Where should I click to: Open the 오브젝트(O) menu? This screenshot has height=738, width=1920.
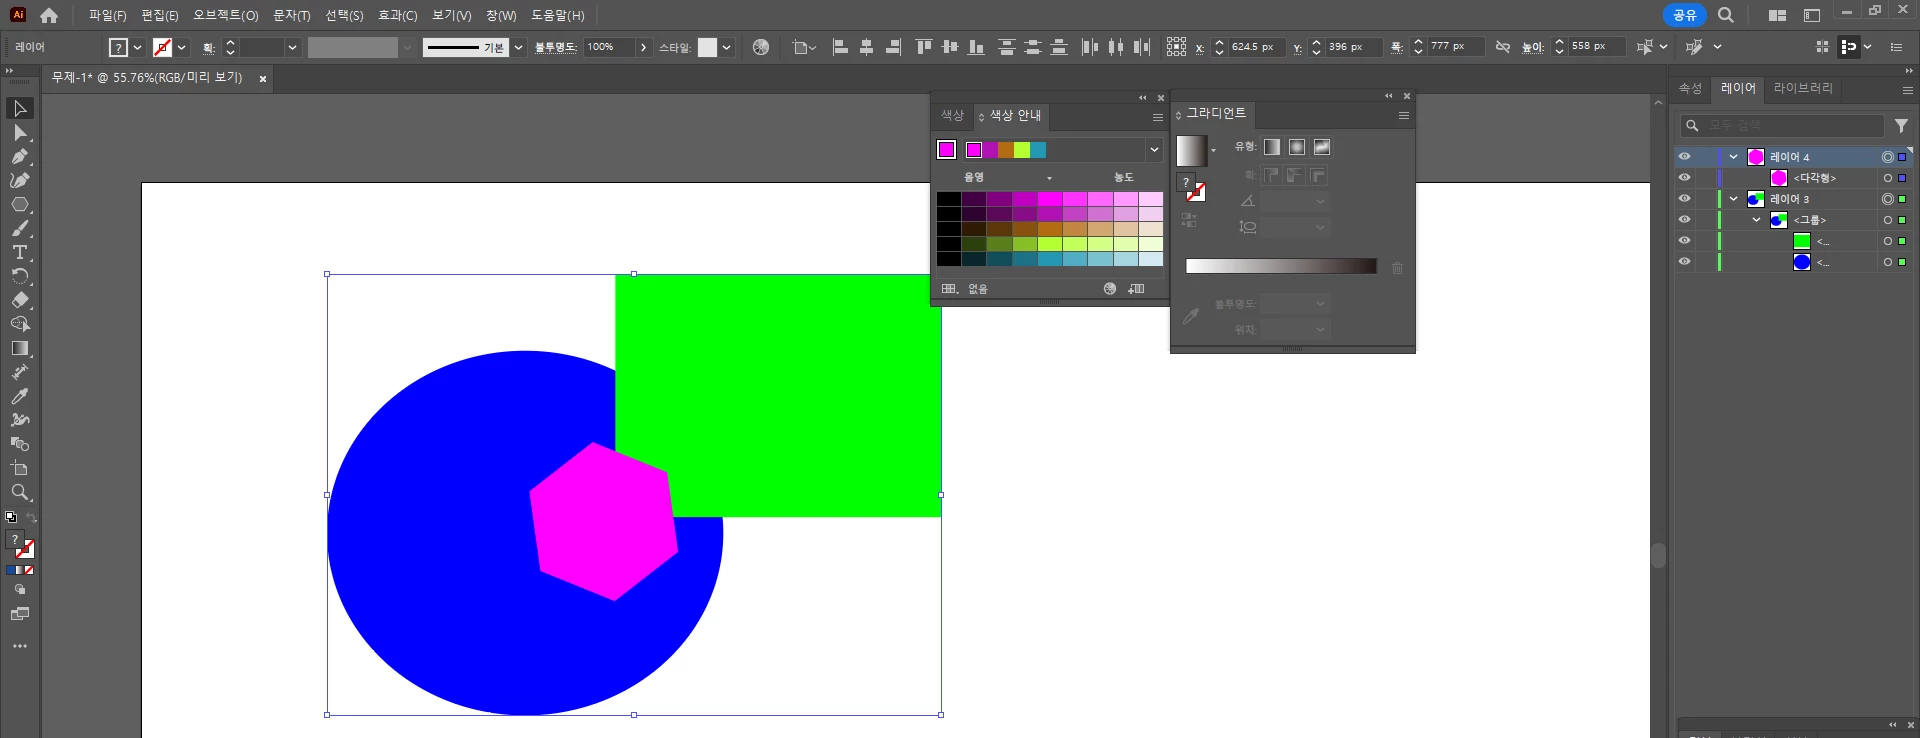coord(226,15)
